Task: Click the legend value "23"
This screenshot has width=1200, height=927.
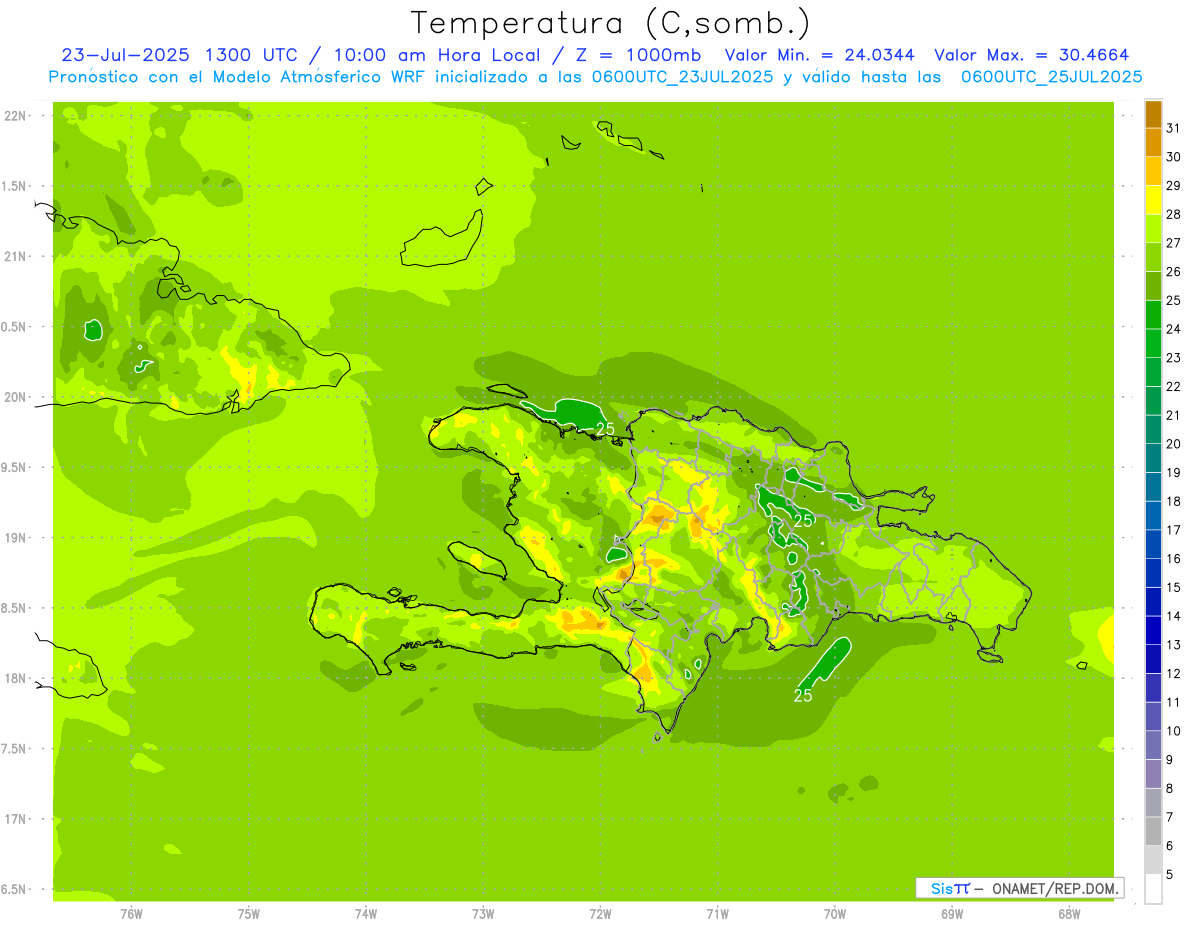Action: pos(1173,358)
